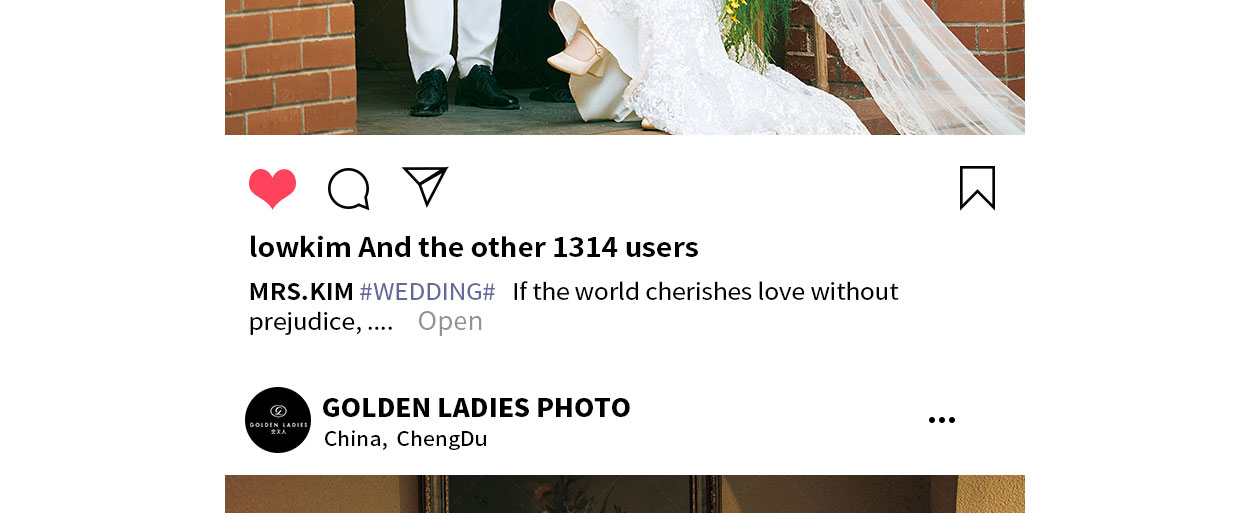Open GOLDEN LADIES PHOTO username
This screenshot has width=1250, height=513.
(x=476, y=408)
